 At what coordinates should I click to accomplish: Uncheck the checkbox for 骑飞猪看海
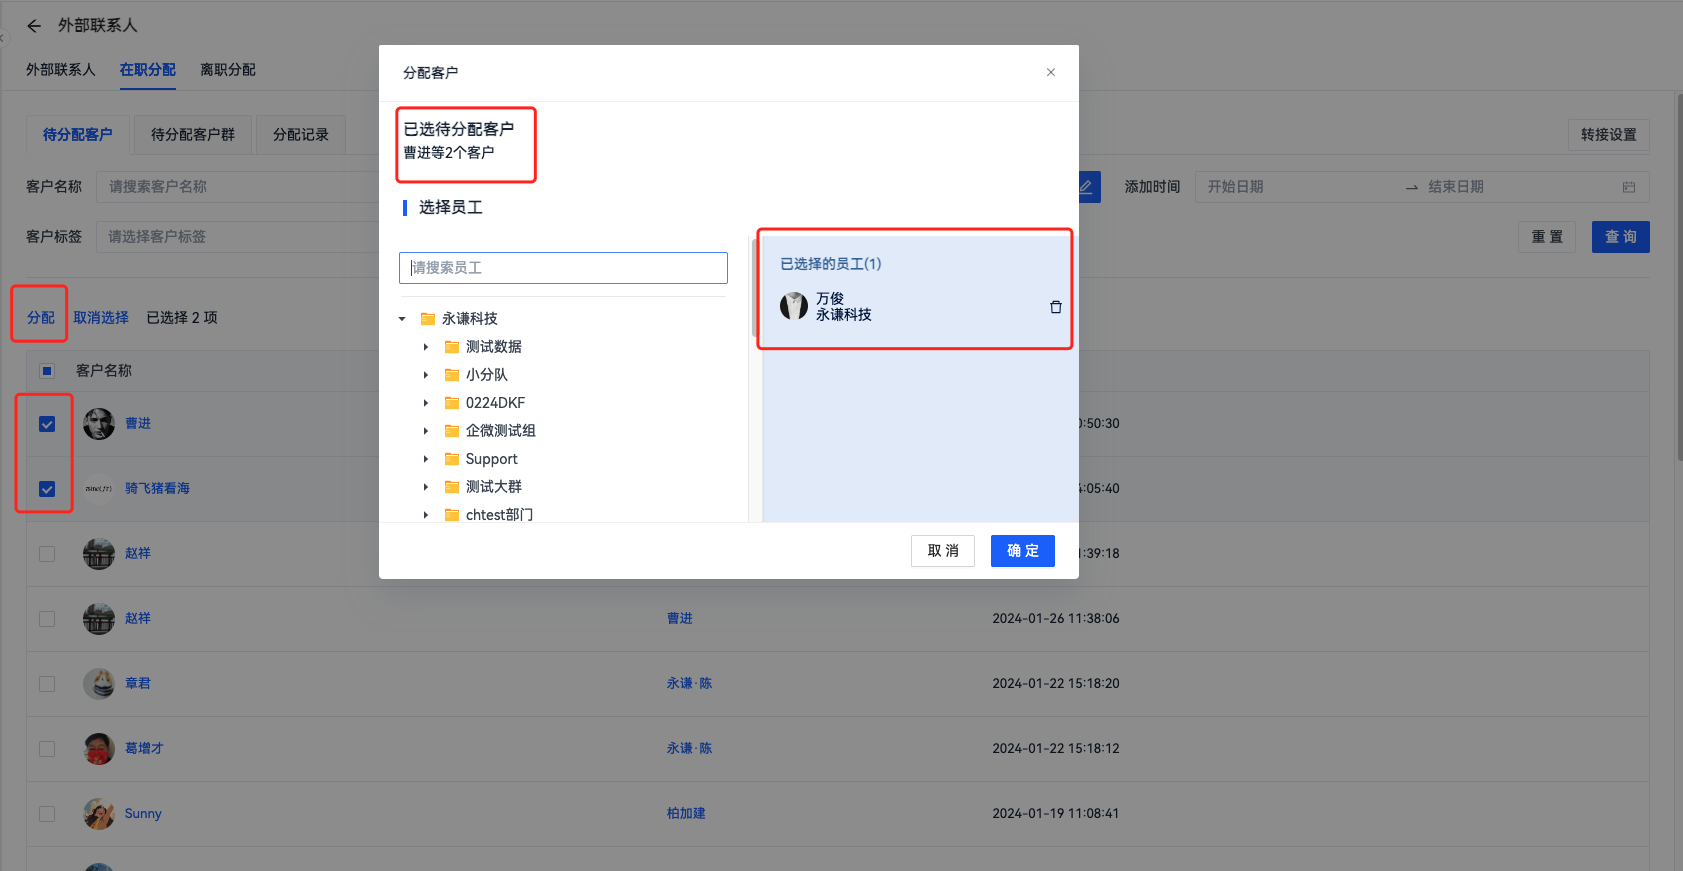point(47,489)
